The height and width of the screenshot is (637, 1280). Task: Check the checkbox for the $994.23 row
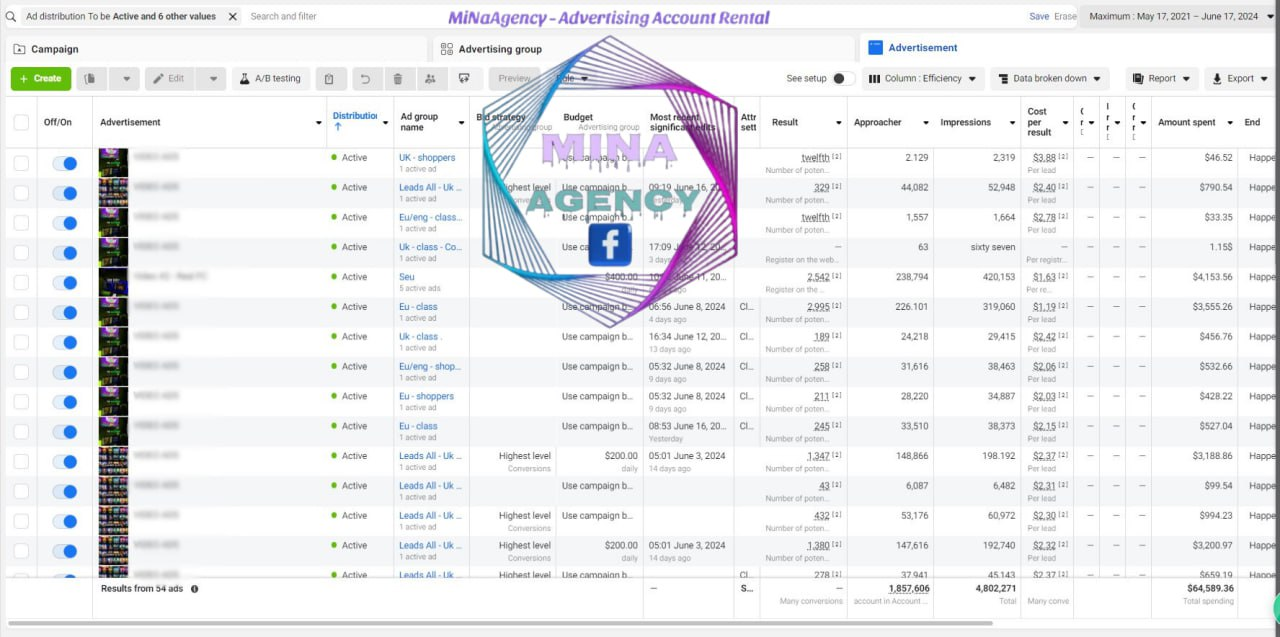(21, 521)
